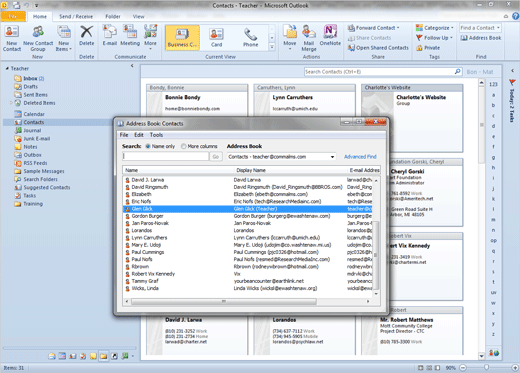Switch to Send / Receive tab
Viewport: 520px width, 373px height.
76,16
